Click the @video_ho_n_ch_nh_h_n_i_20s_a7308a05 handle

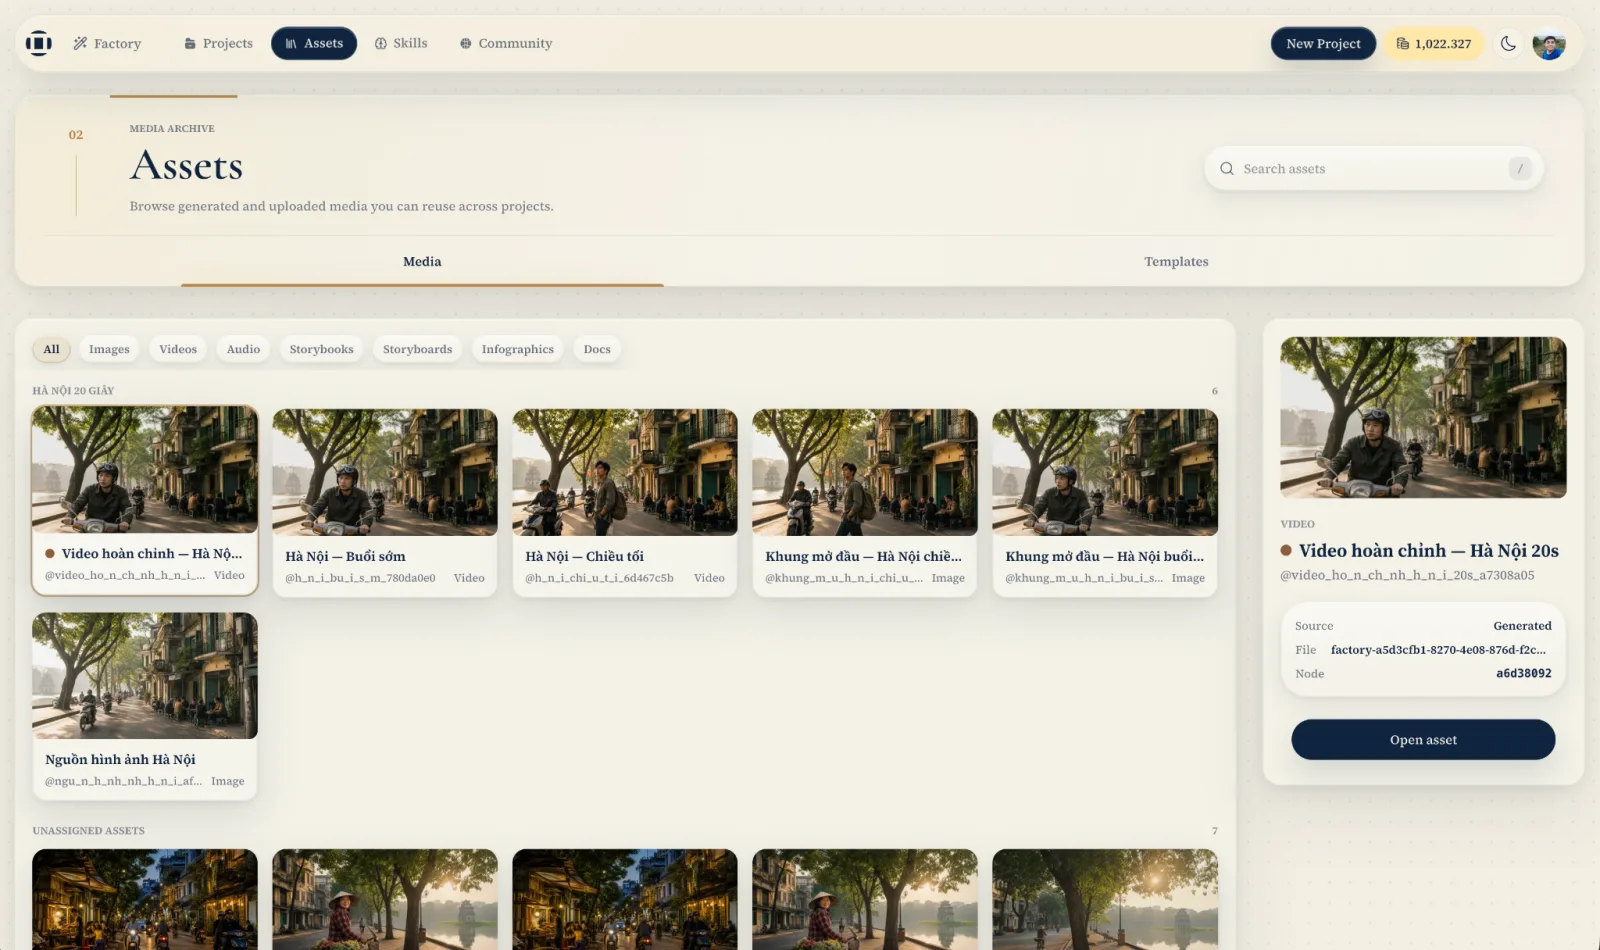(1407, 575)
